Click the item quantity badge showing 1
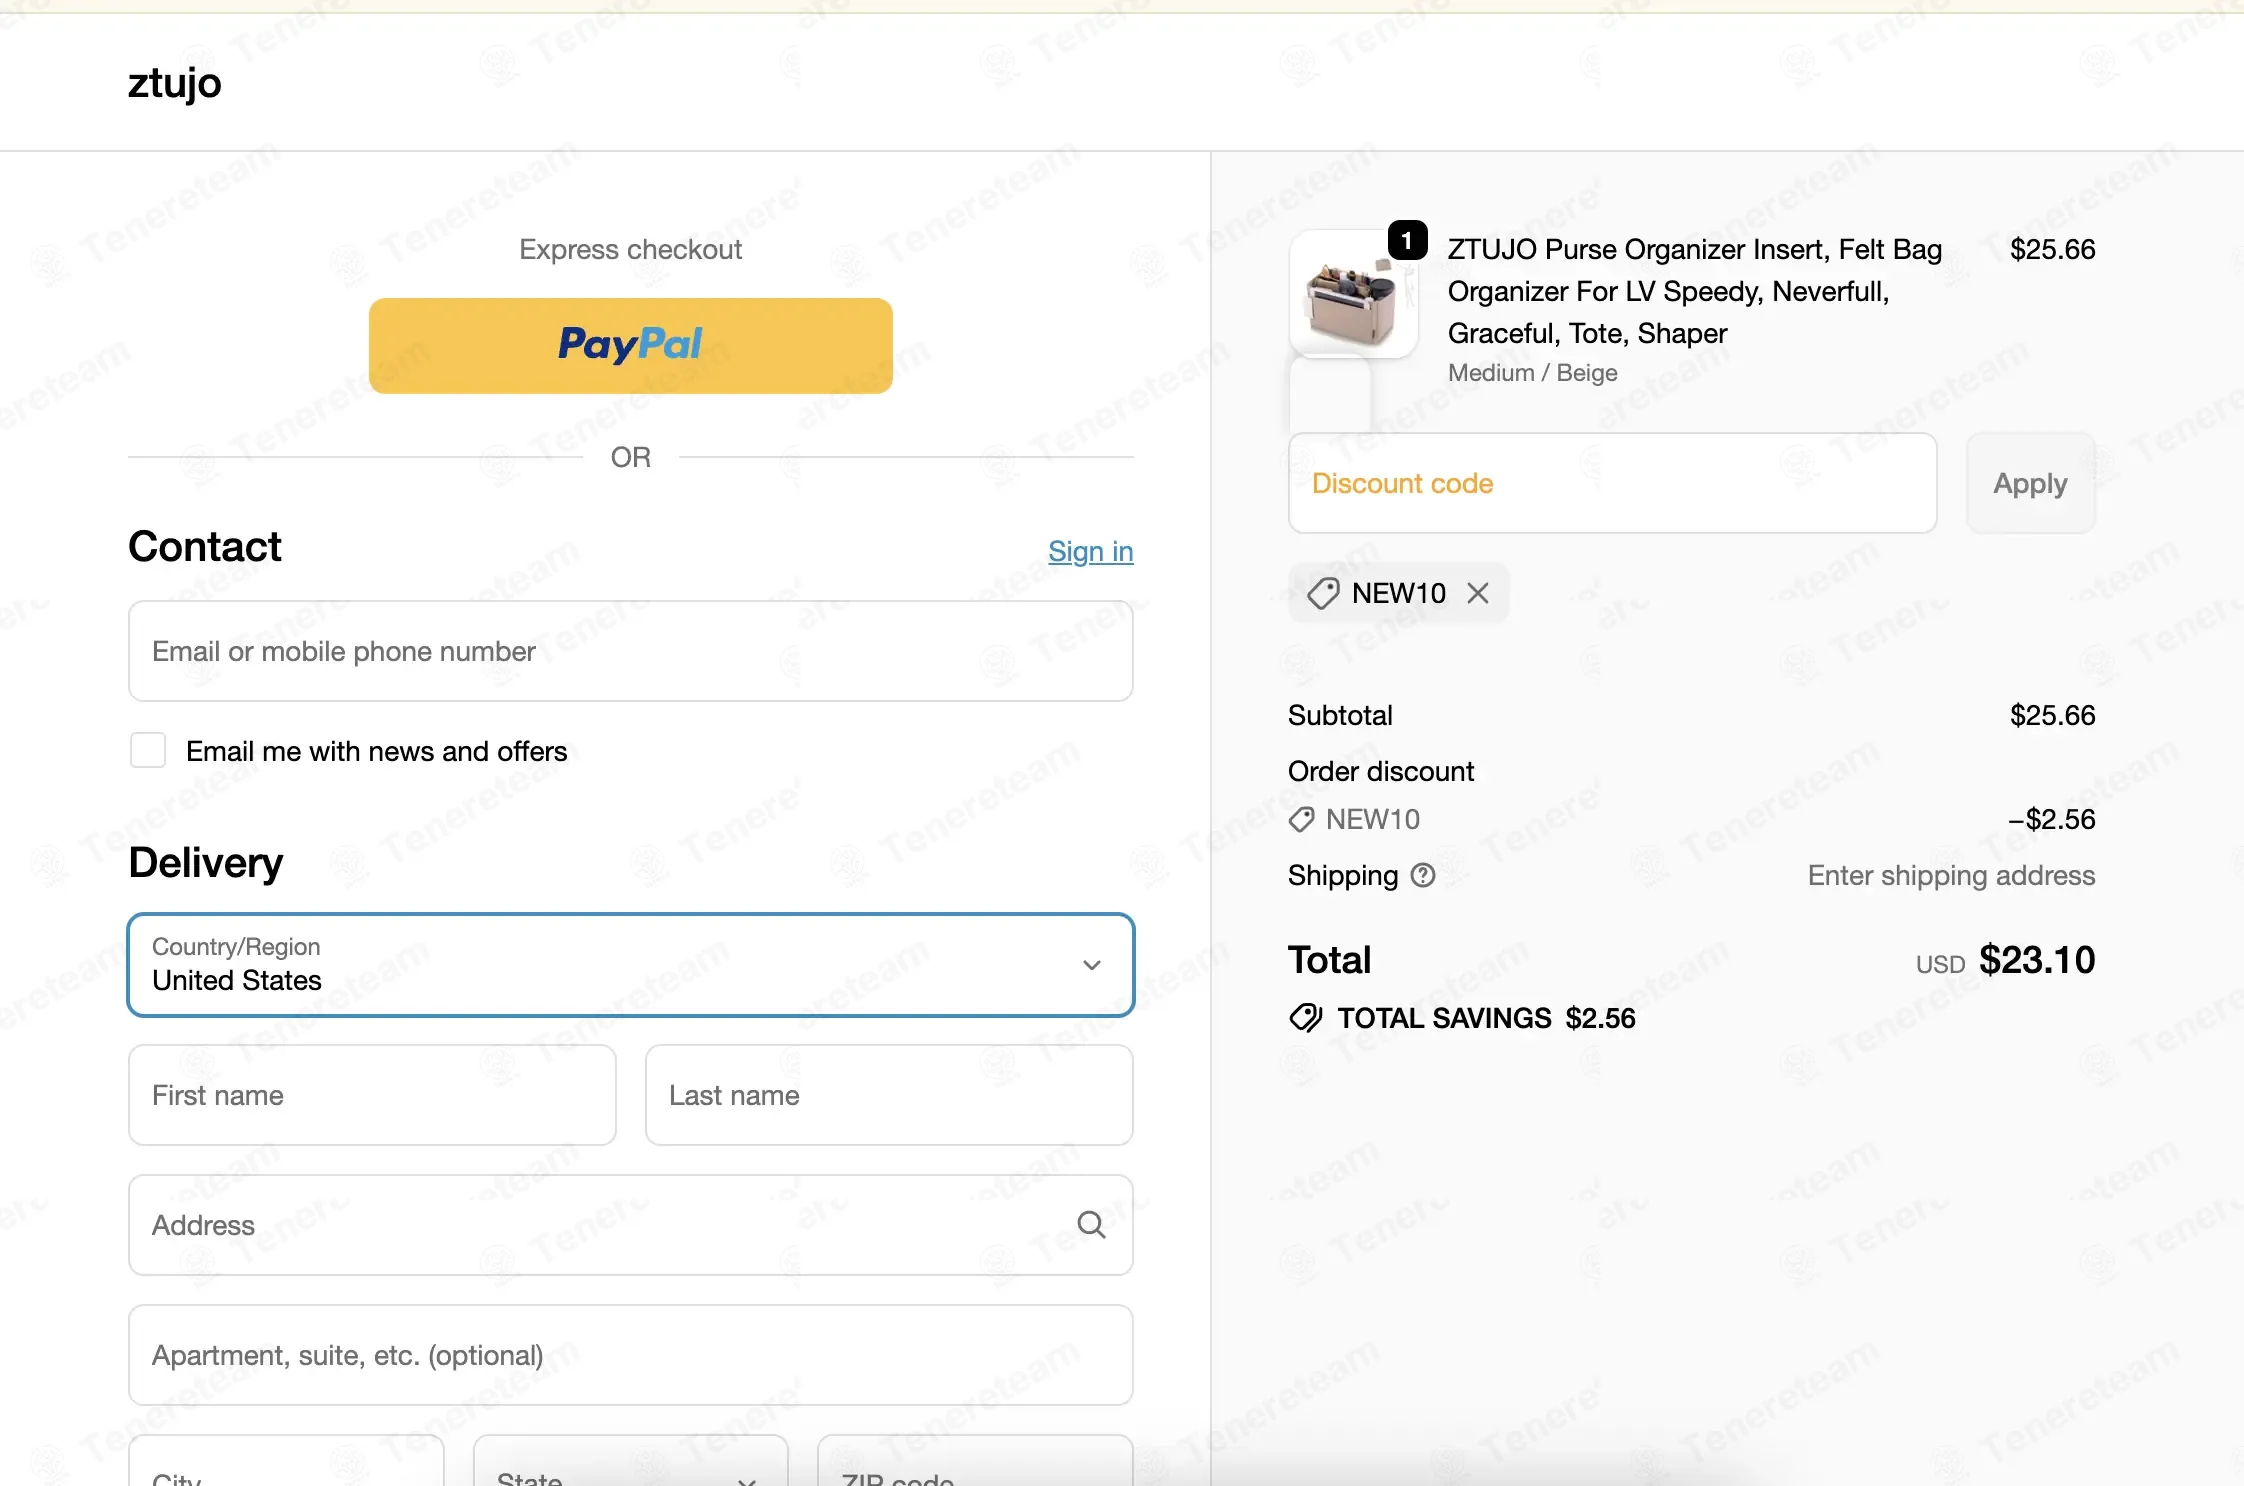Screen dimensions: 2244x1486 pyautogui.click(x=1407, y=240)
